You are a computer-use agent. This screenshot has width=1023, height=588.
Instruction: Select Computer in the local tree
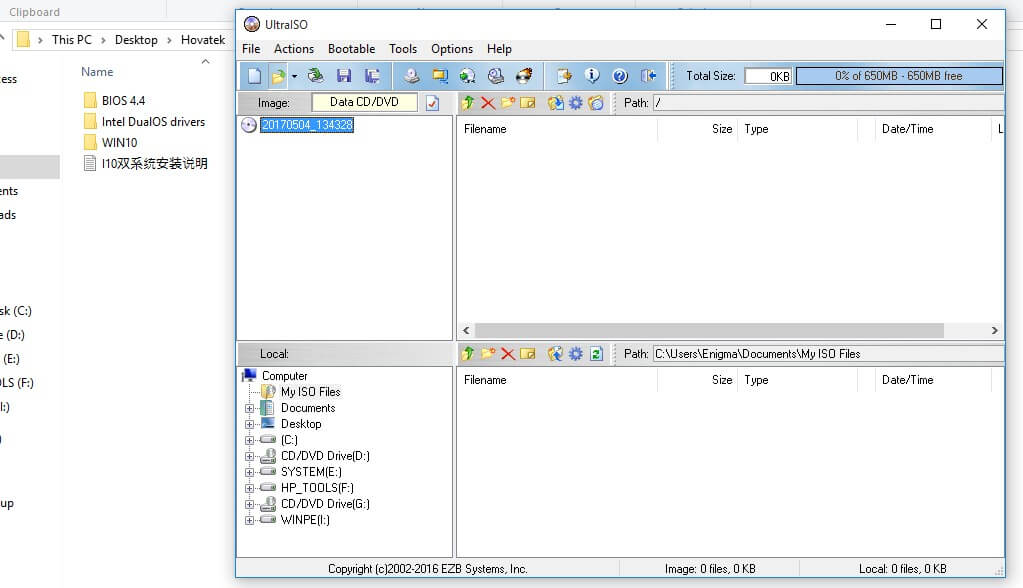284,376
